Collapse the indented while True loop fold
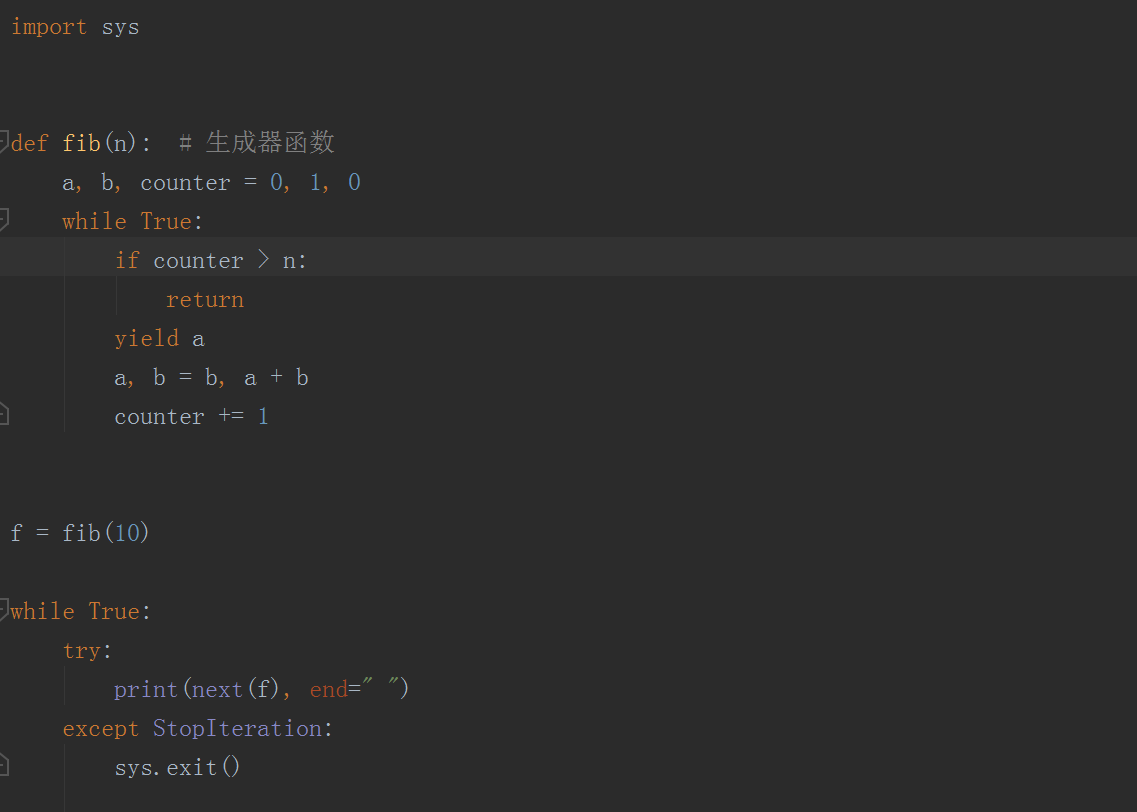Image resolution: width=1137 pixels, height=812 pixels. coord(5,217)
